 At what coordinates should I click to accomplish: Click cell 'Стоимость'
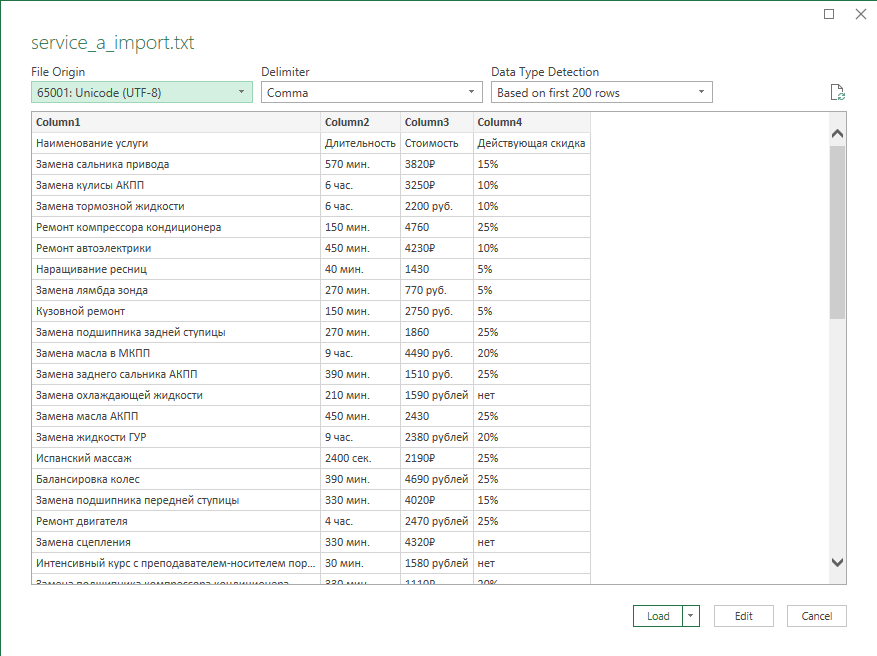[x=437, y=143]
